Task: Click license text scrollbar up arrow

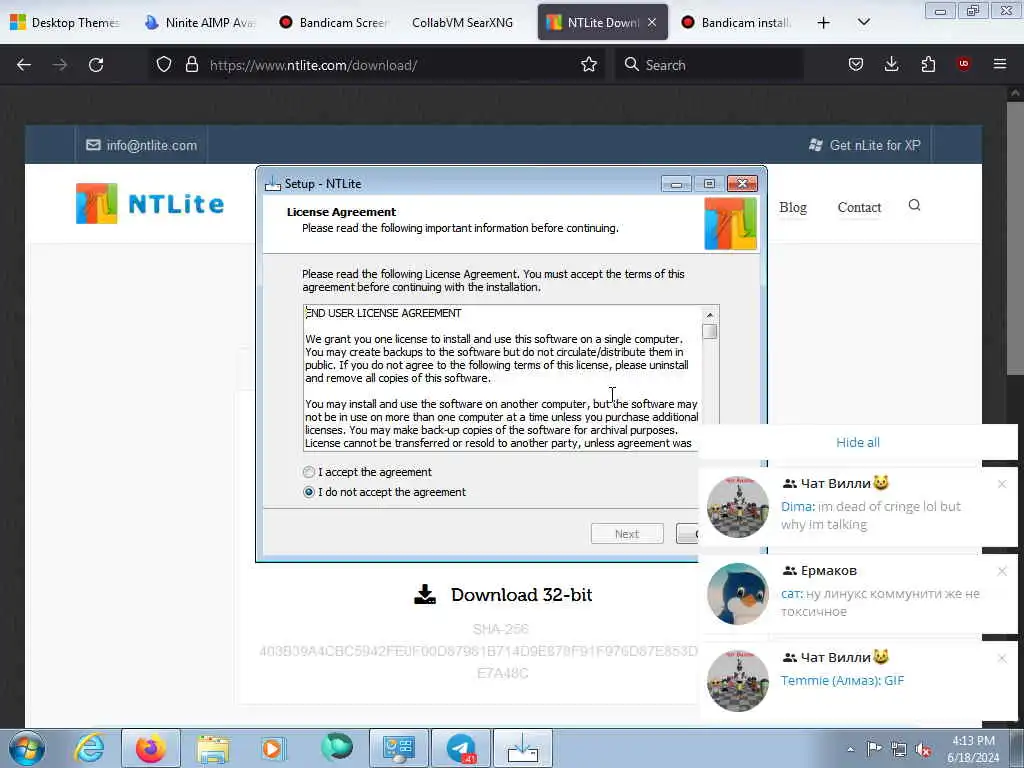Action: click(x=710, y=315)
